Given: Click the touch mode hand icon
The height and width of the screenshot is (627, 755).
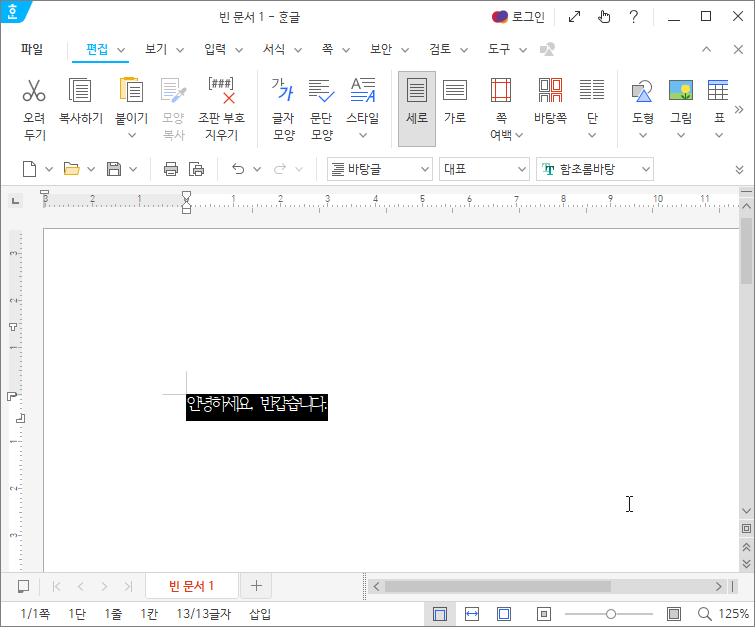Looking at the screenshot, I should (604, 17).
